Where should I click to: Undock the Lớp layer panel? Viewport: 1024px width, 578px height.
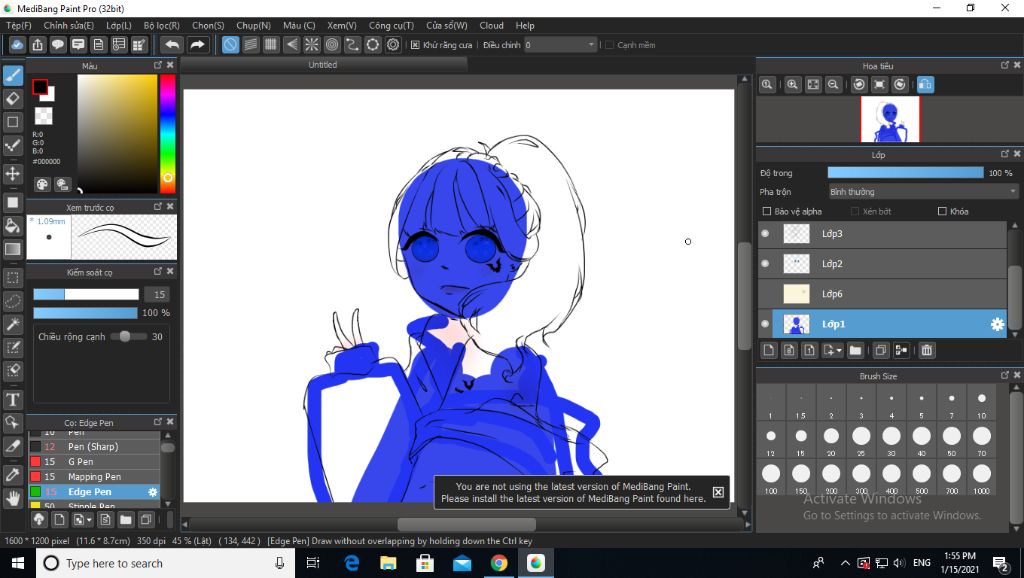[x=1004, y=154]
